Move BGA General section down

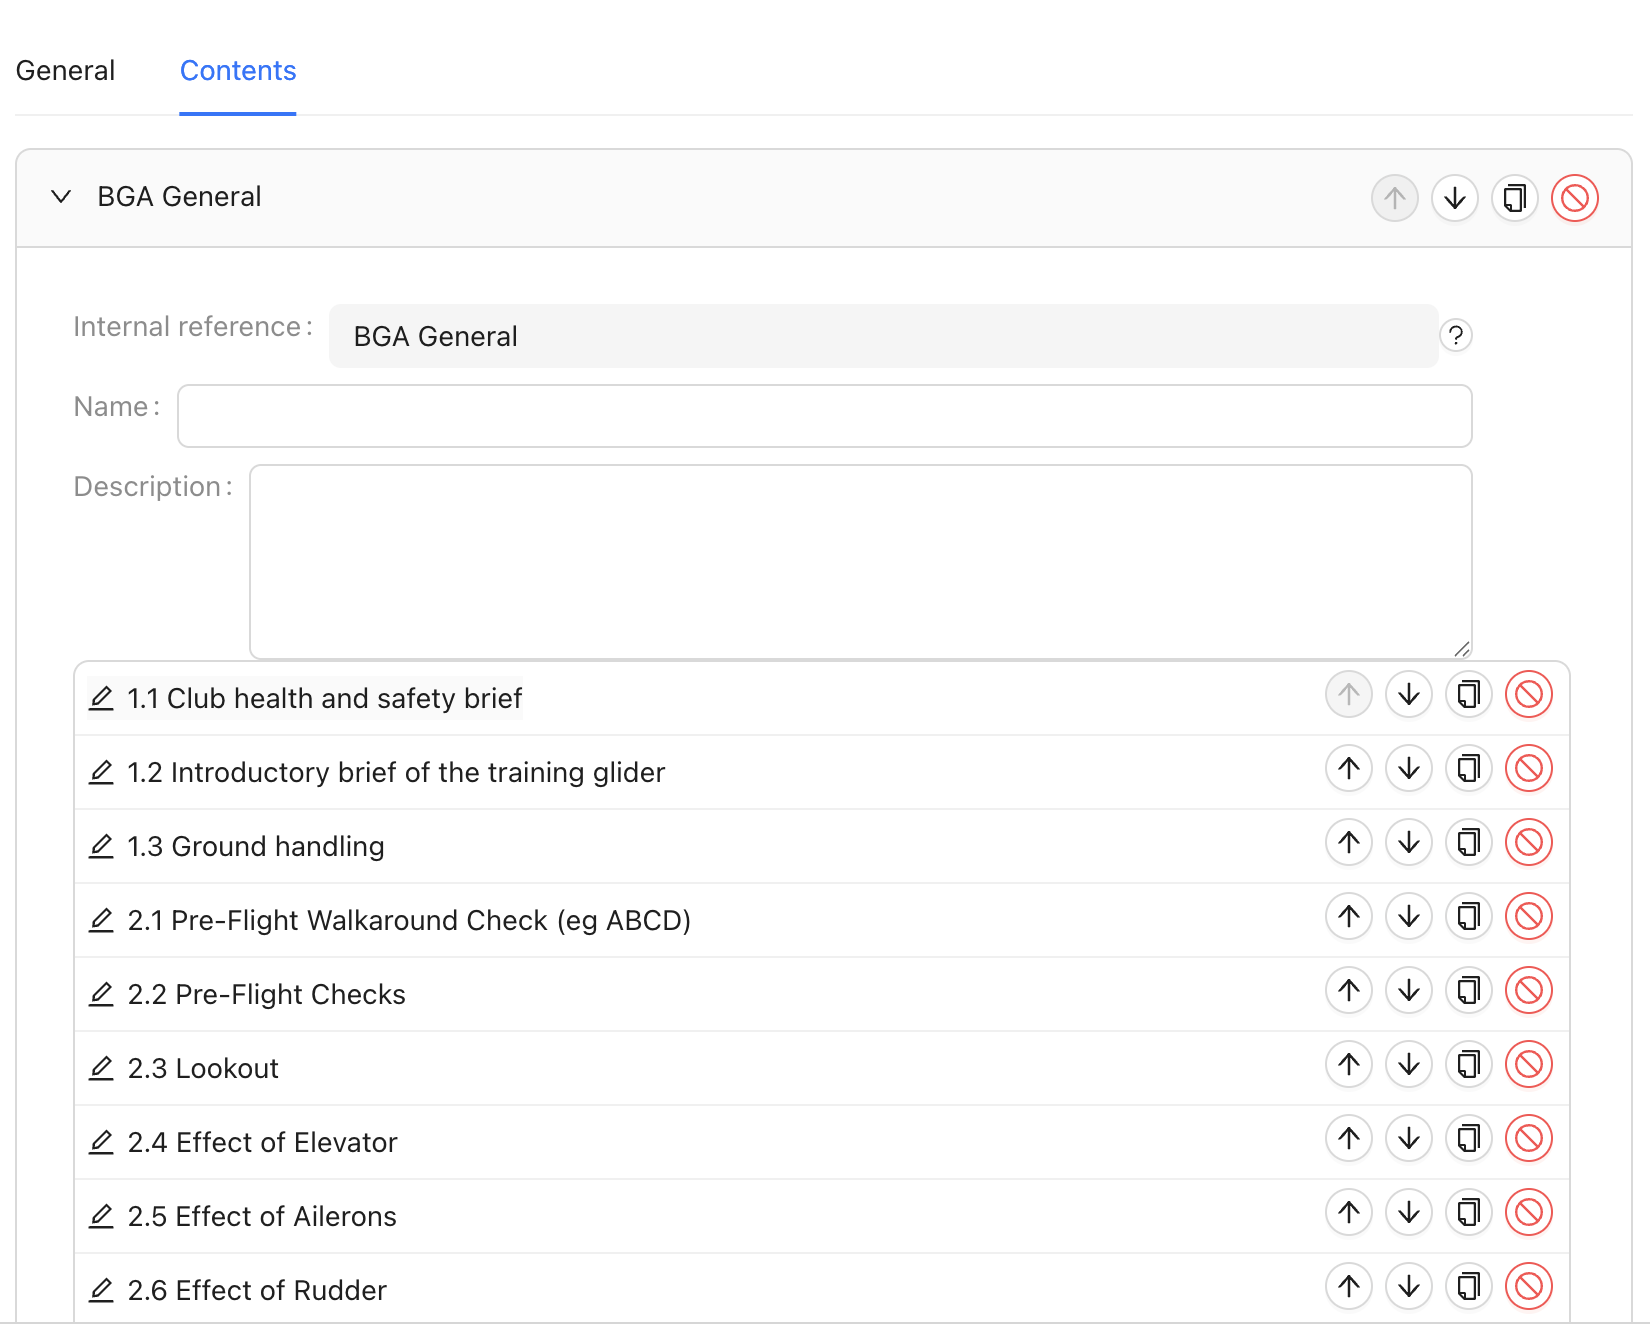pyautogui.click(x=1454, y=198)
